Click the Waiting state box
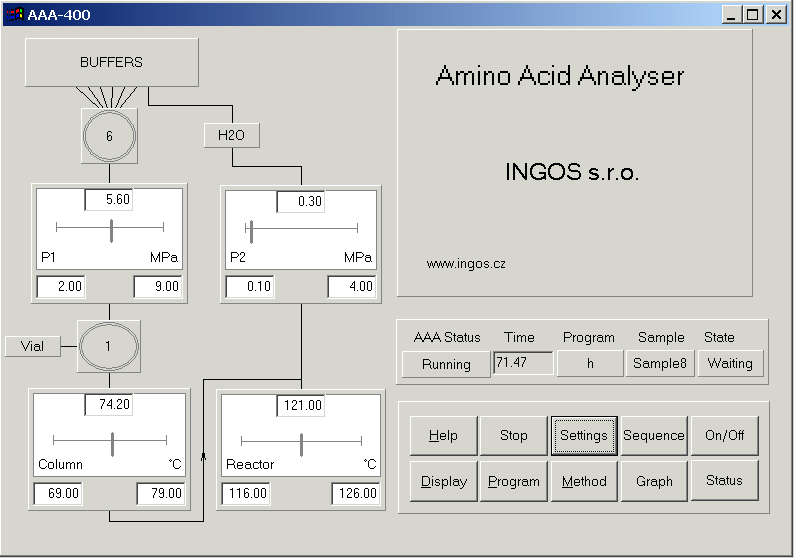Screen dimensions: 794x558 click(x=730, y=363)
